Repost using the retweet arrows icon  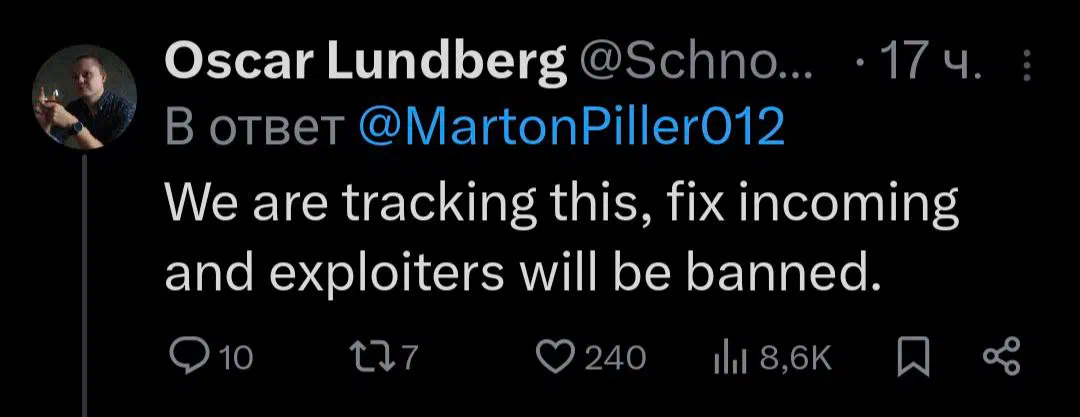click(x=373, y=358)
